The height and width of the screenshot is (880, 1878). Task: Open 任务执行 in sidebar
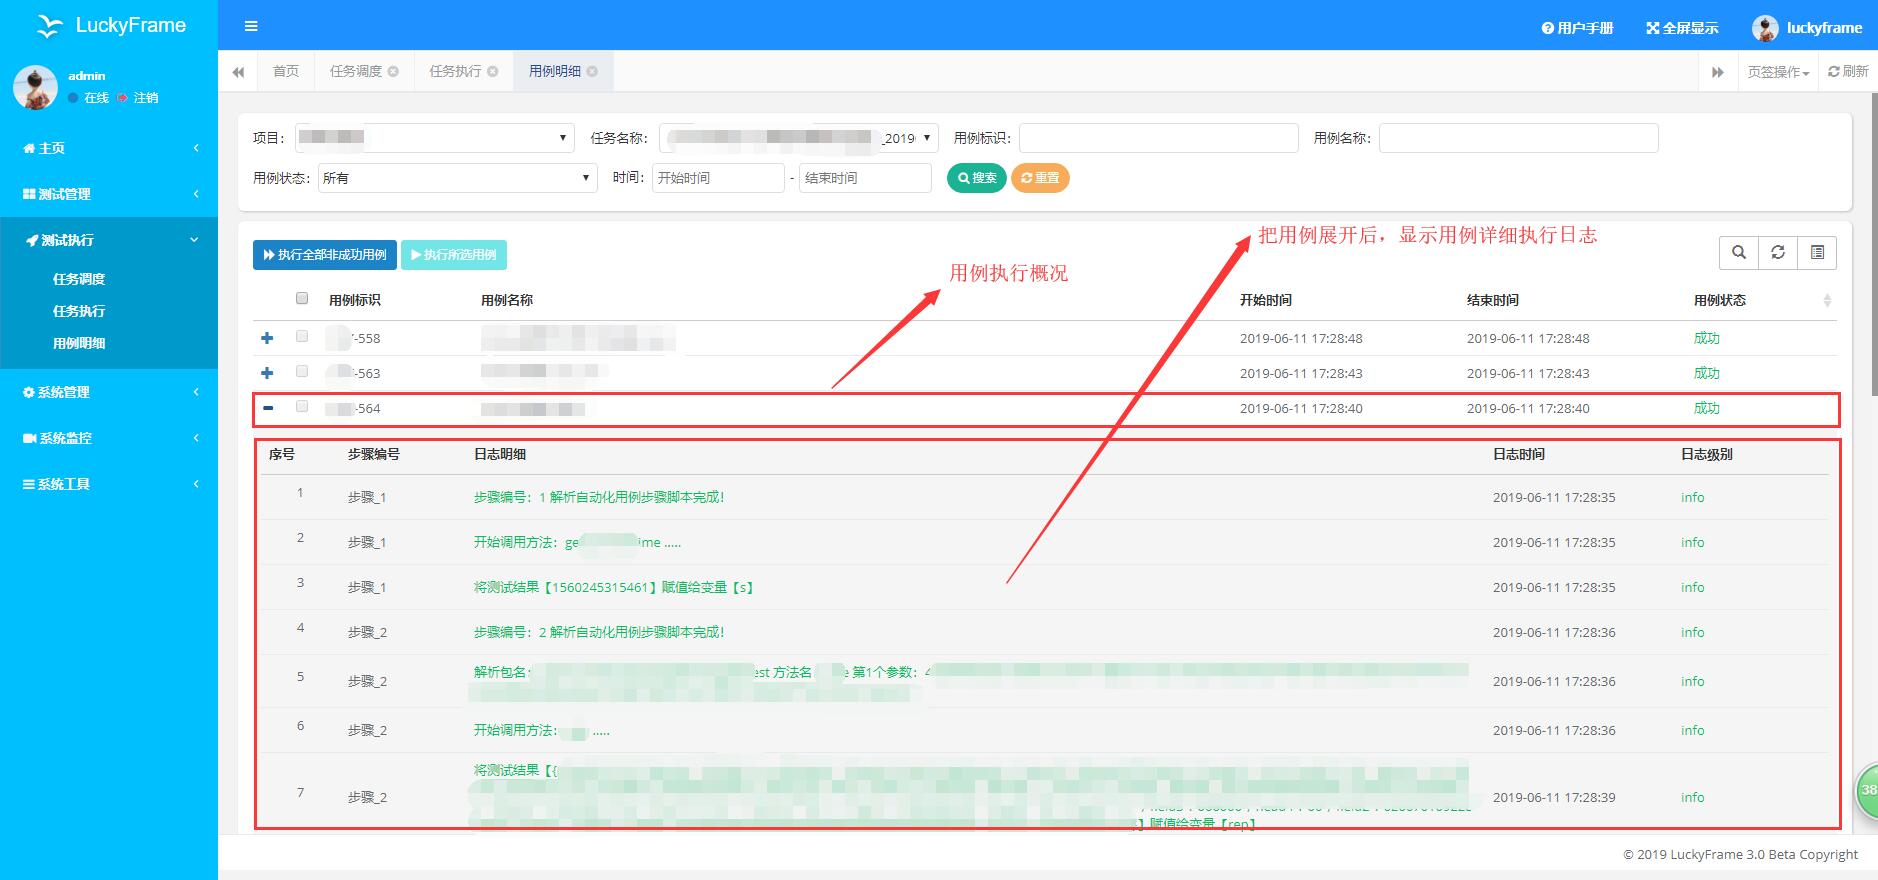tap(79, 311)
